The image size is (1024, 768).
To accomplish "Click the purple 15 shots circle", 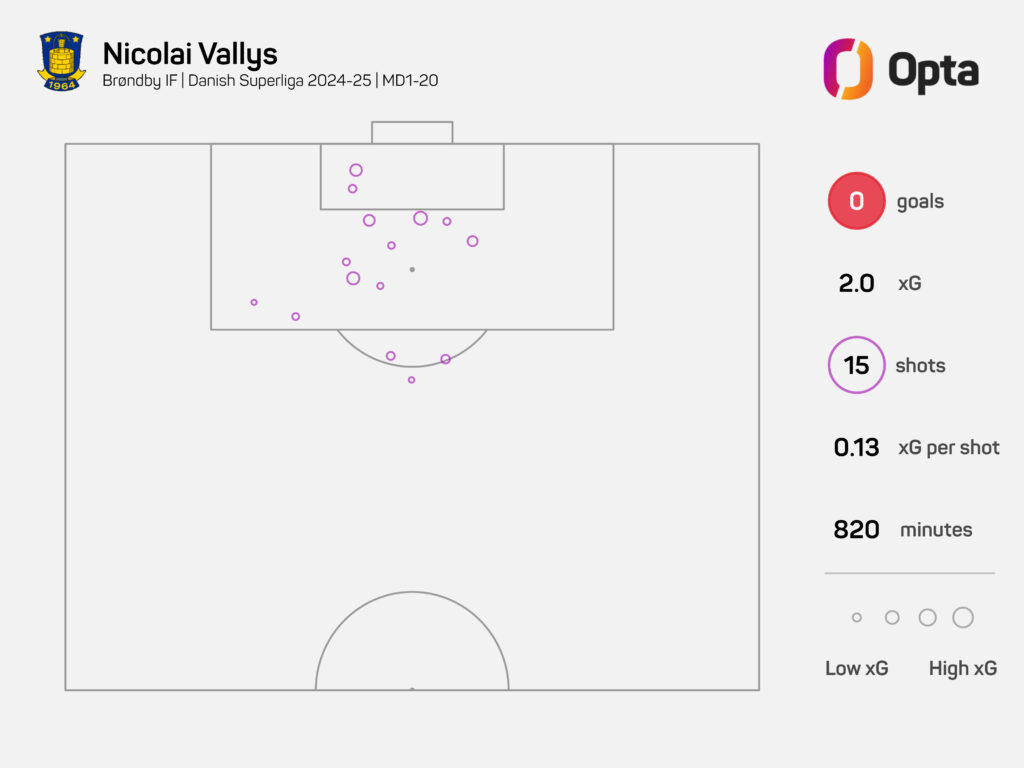I will 856,365.
